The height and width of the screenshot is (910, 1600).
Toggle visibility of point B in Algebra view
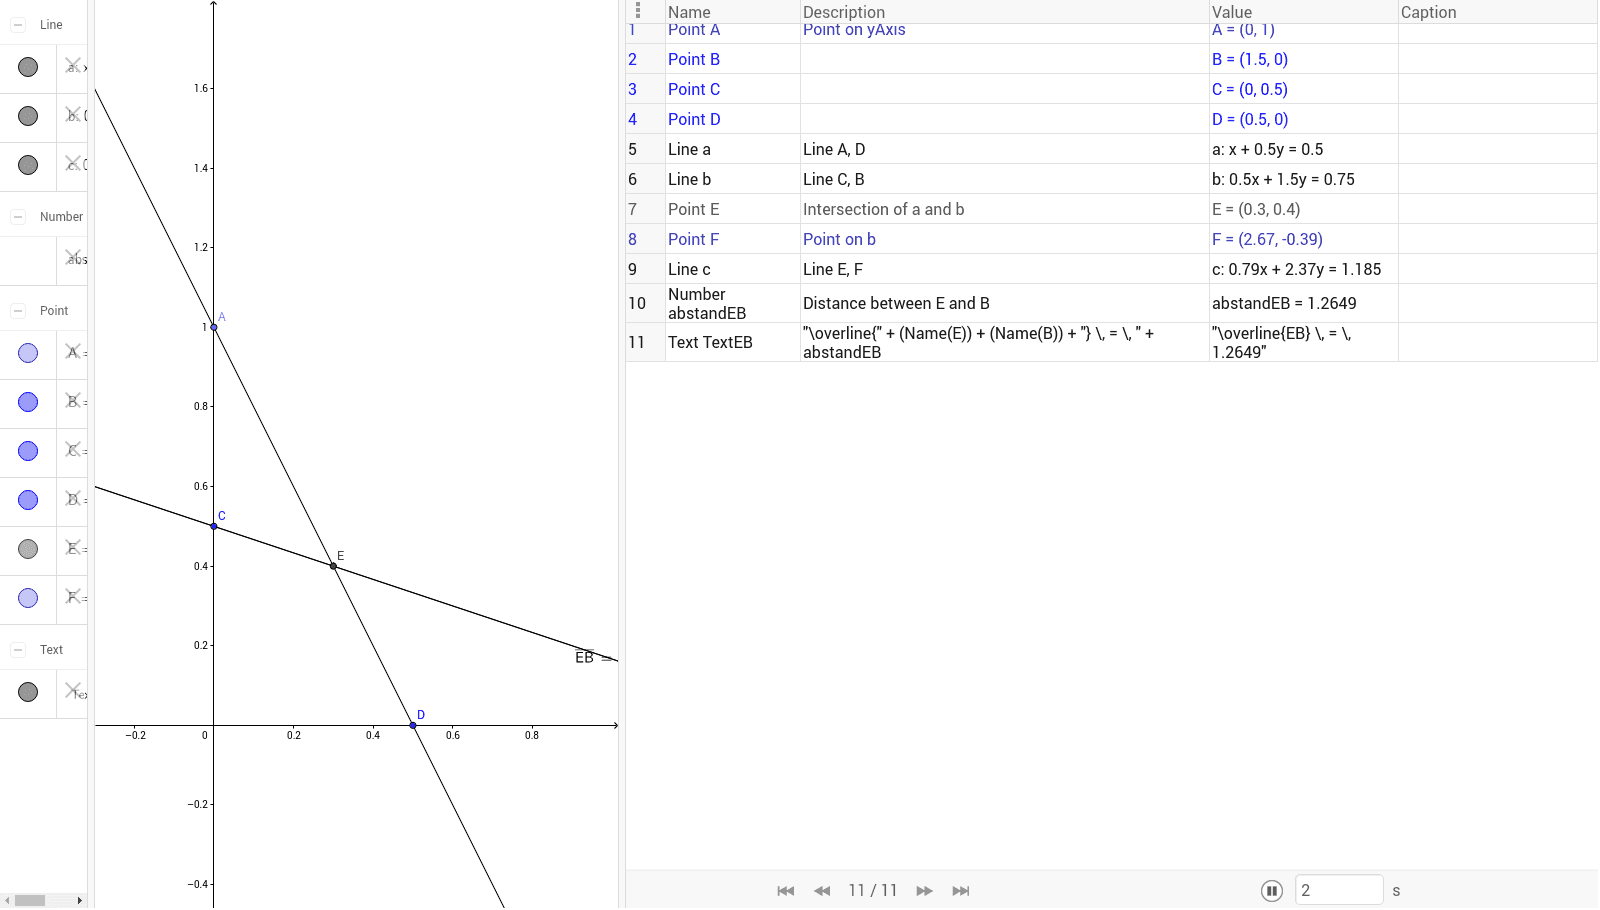click(x=28, y=402)
